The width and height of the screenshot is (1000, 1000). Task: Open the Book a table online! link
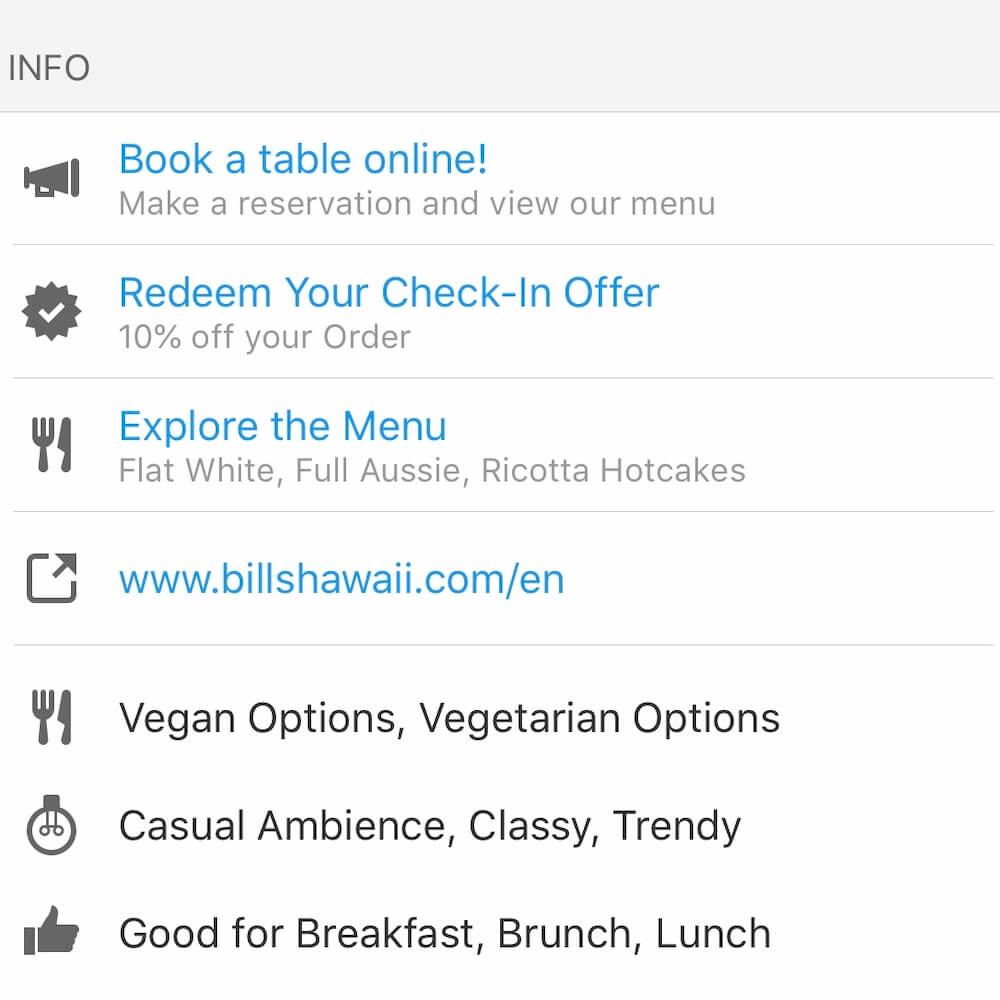point(303,158)
